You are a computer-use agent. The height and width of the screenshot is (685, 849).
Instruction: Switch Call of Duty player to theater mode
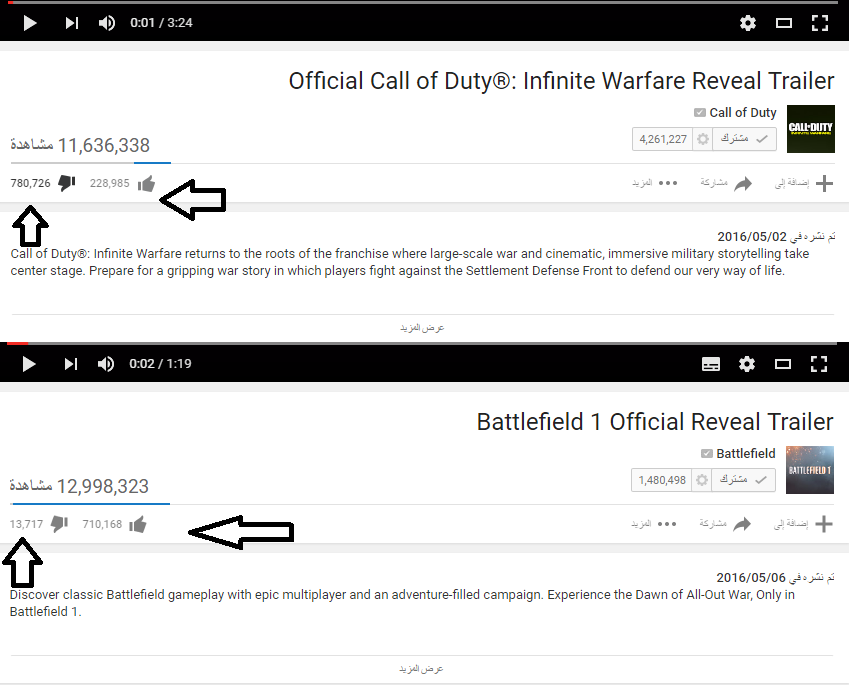pos(783,23)
